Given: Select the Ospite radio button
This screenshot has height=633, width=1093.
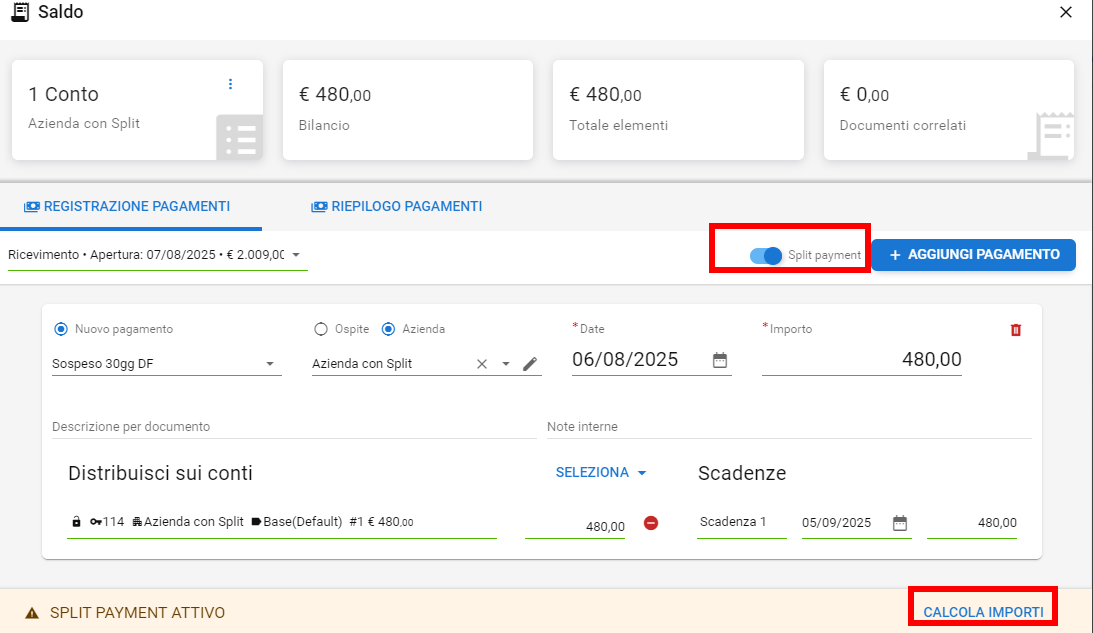Looking at the screenshot, I should click(321, 329).
